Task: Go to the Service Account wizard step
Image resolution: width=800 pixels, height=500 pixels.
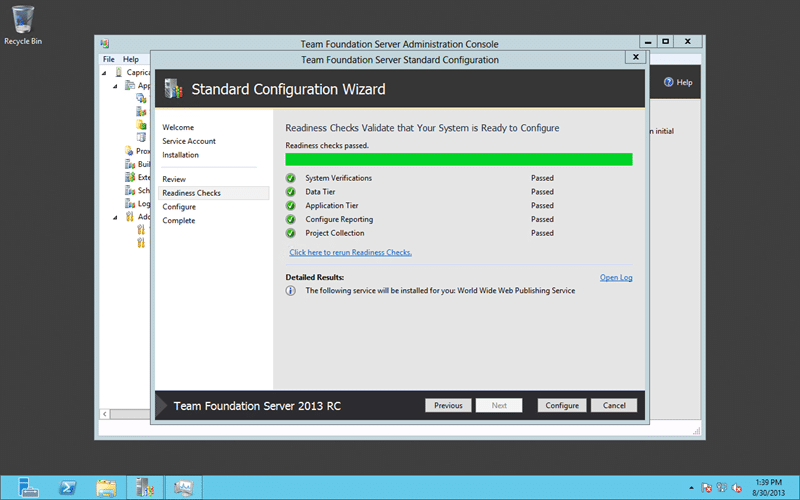Action: pos(189,141)
